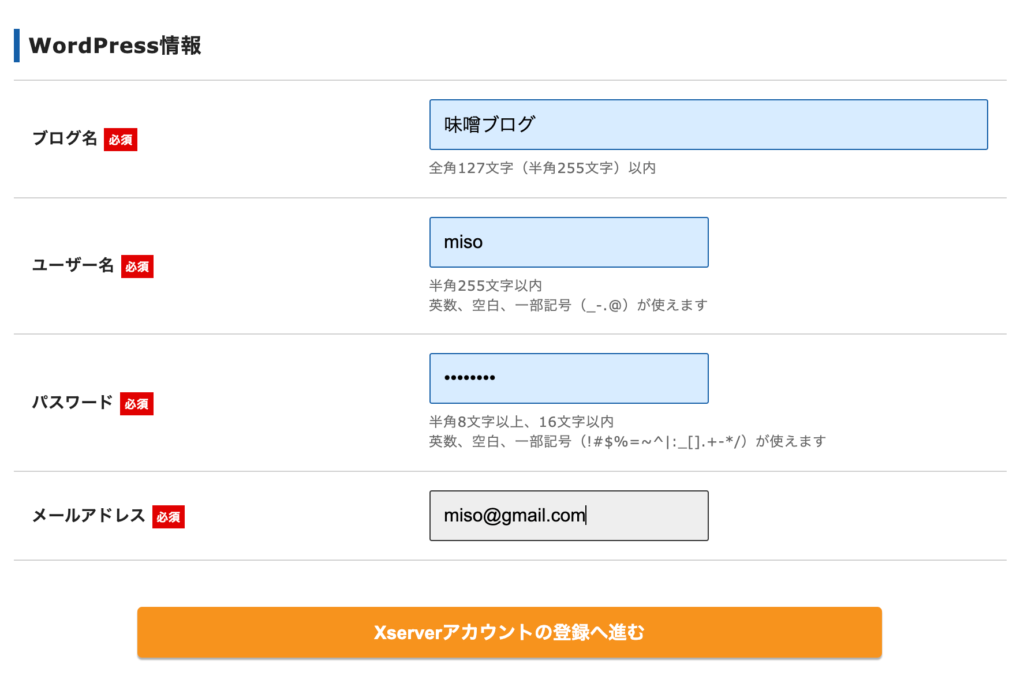Click the 必須 badge beside メールアドレス
This screenshot has width=1024, height=683.
tap(168, 516)
